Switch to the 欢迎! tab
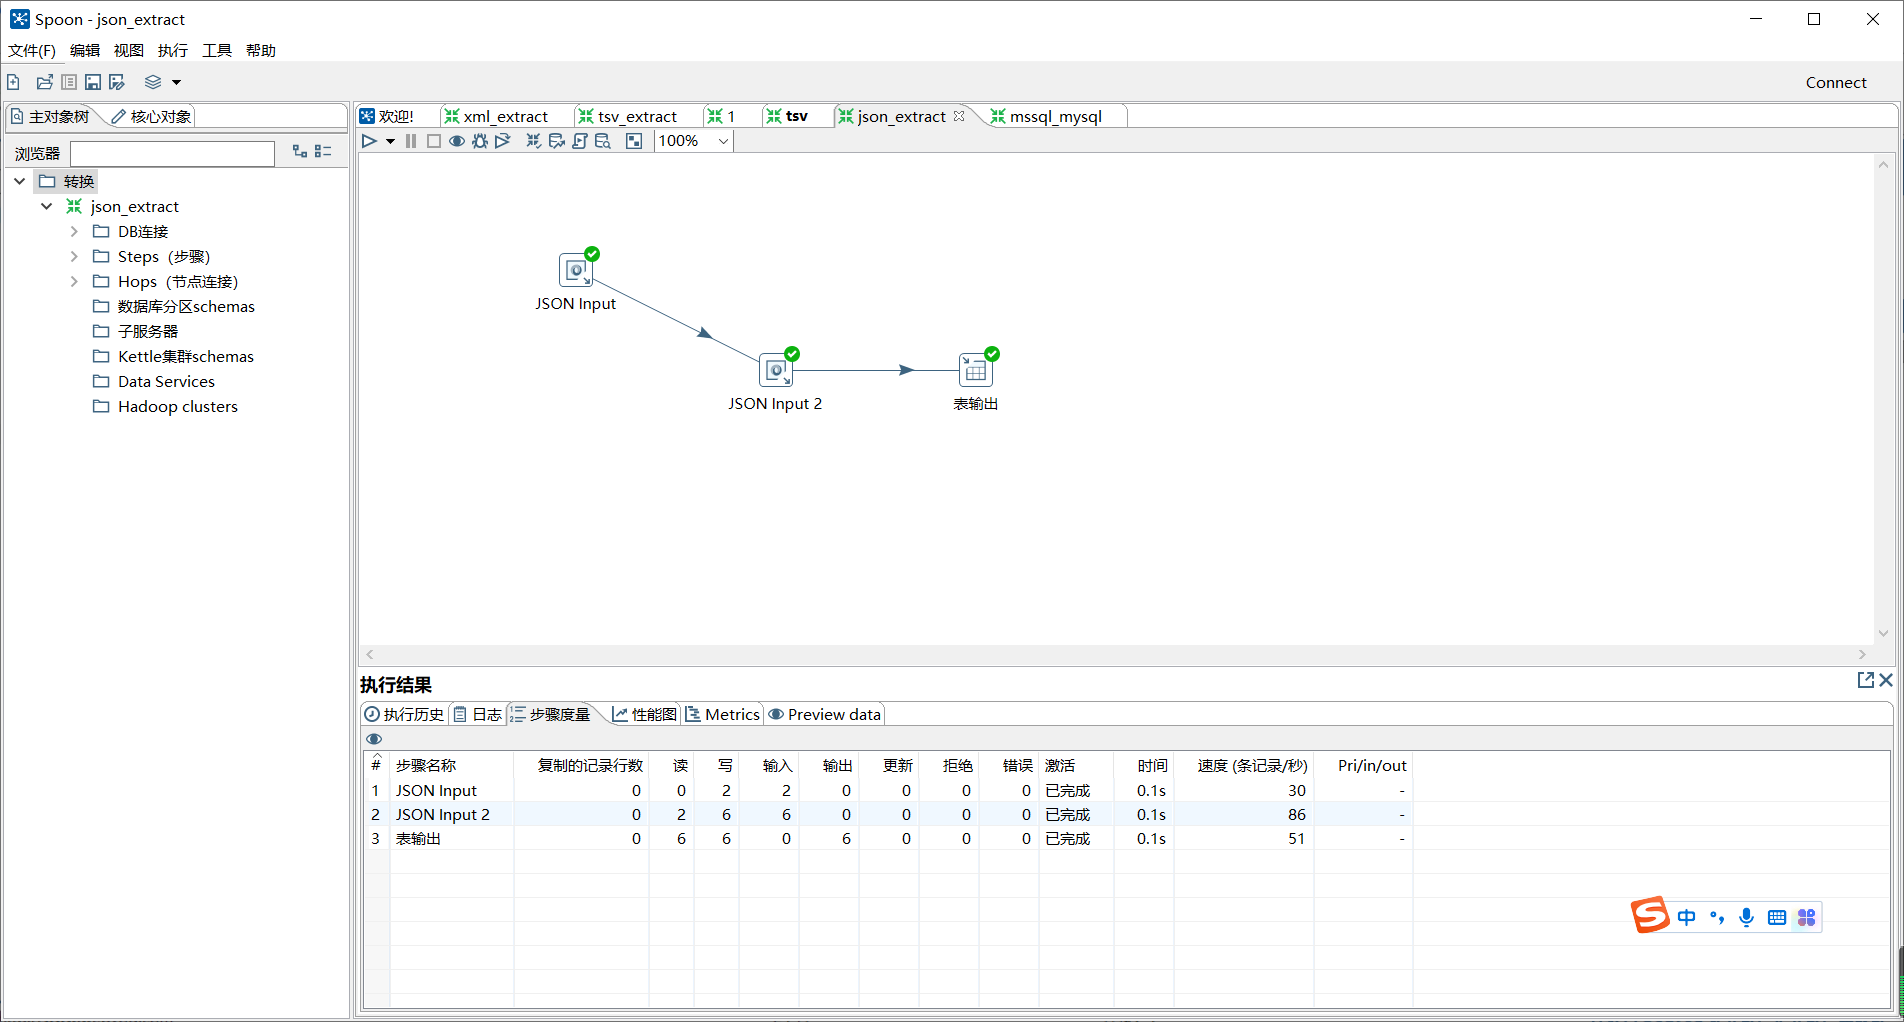Viewport: 1904px width, 1022px height. (388, 117)
